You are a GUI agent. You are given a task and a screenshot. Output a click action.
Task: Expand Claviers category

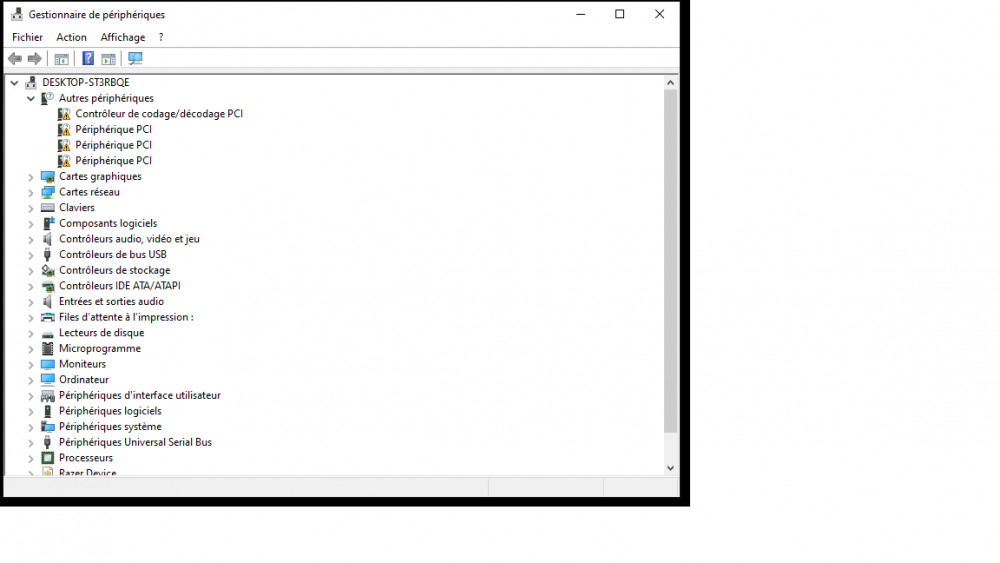pyautogui.click(x=31, y=208)
